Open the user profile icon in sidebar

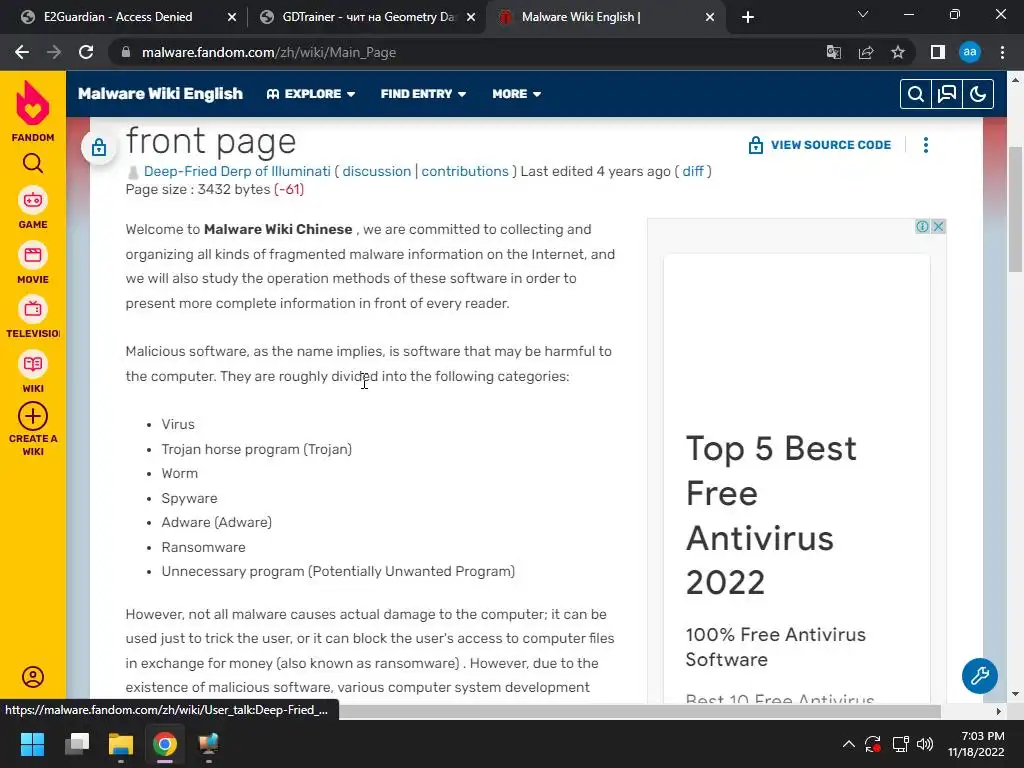[33, 677]
